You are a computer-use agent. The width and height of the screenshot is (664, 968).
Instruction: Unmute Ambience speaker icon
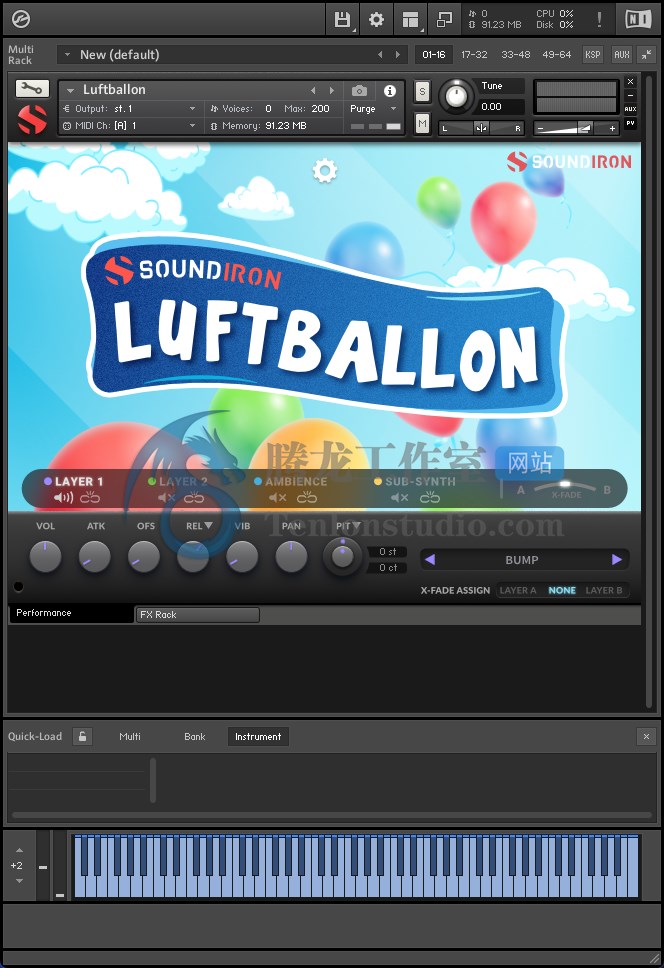coord(277,497)
